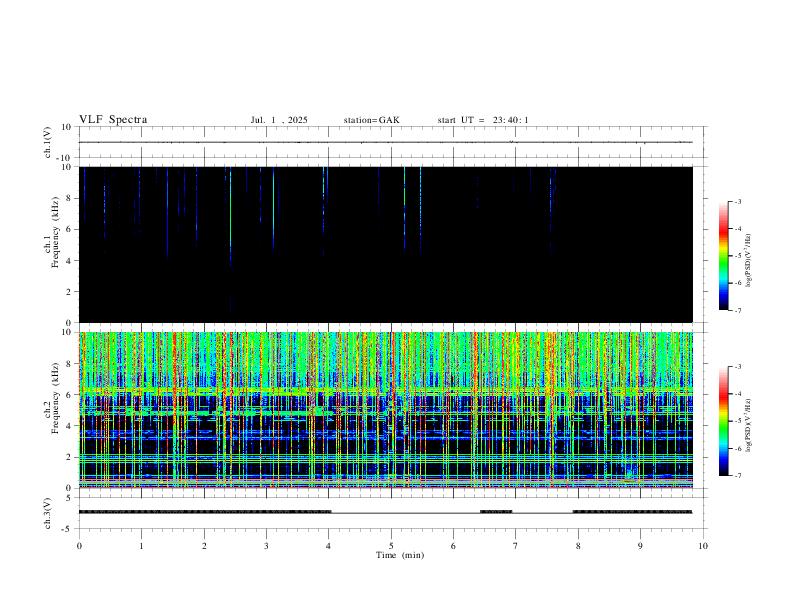
Task: Click the "-3" label on upper color bar
Action: [x=738, y=201]
